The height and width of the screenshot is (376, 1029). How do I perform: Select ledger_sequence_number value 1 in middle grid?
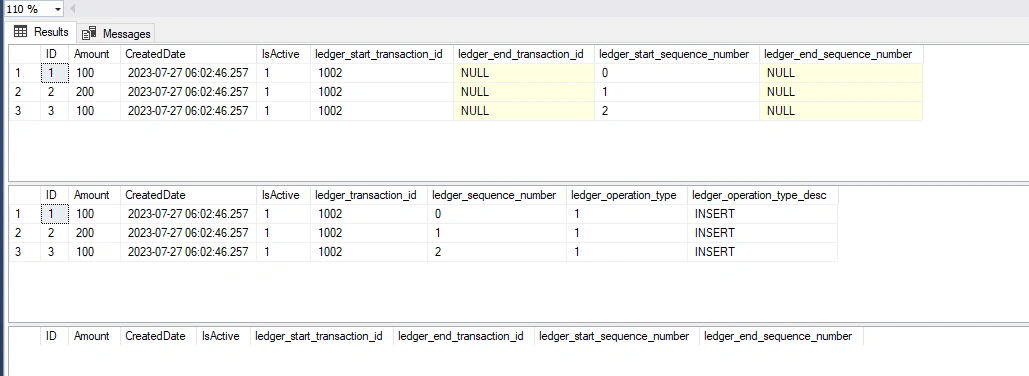click(x=497, y=233)
